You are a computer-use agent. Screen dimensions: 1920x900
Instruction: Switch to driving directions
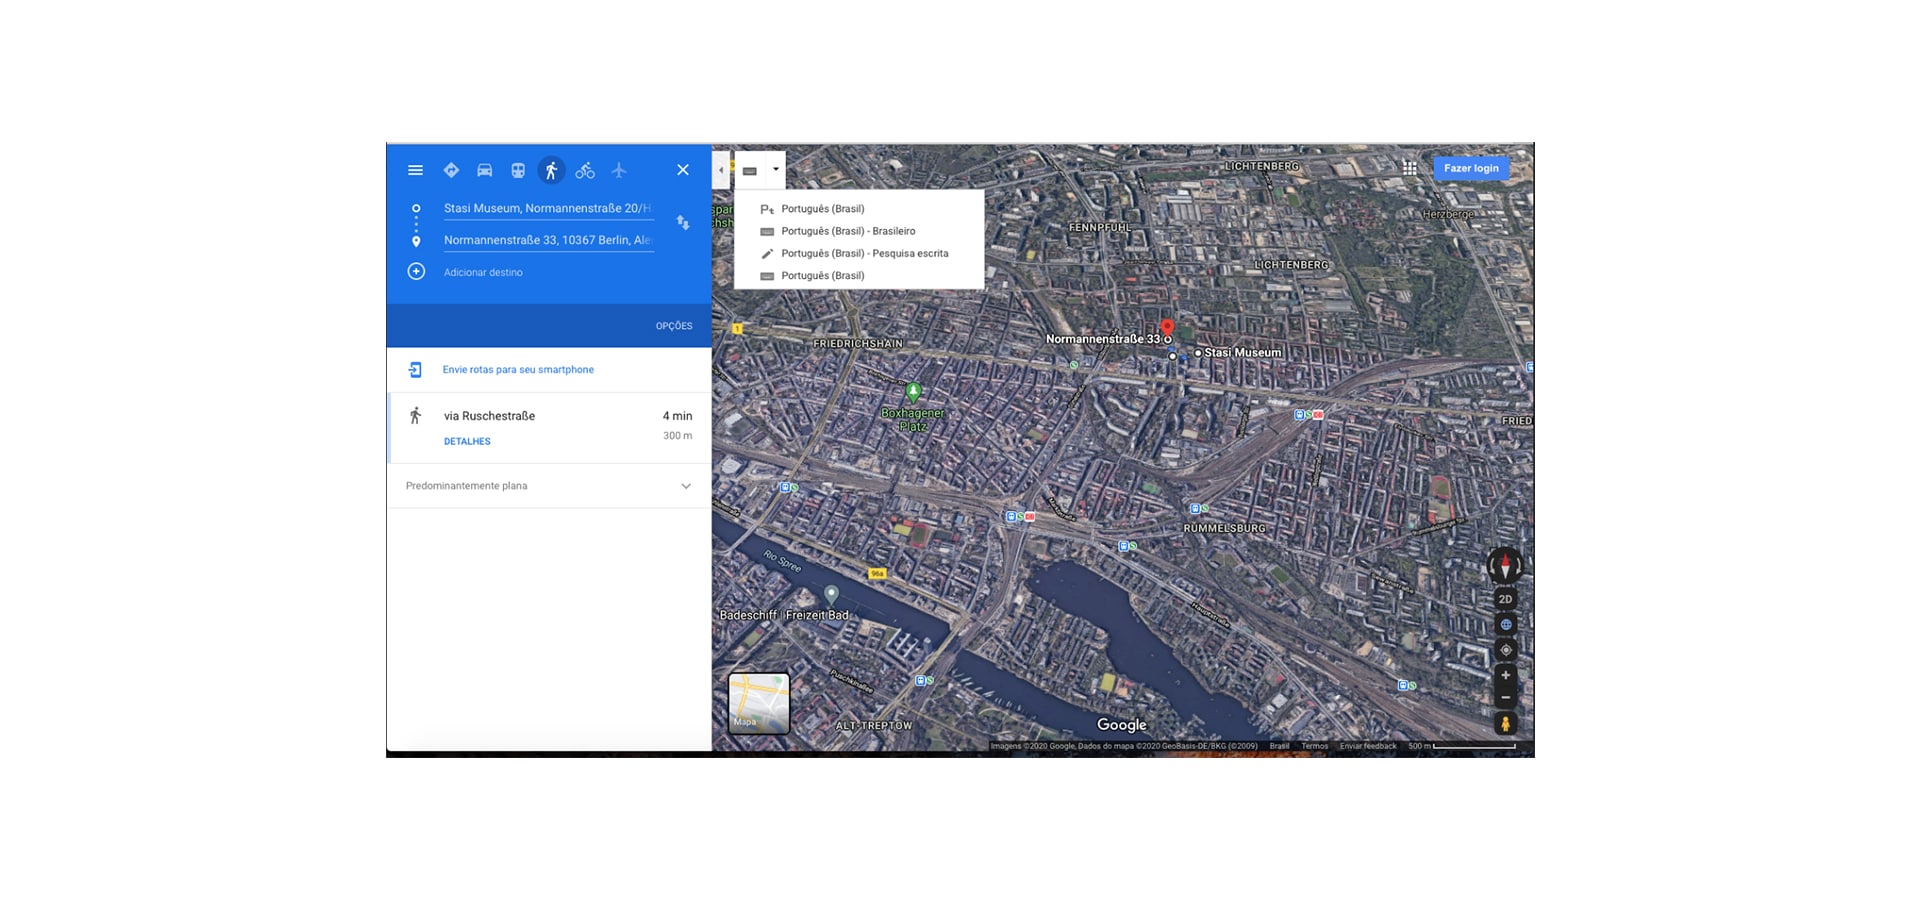coord(484,170)
